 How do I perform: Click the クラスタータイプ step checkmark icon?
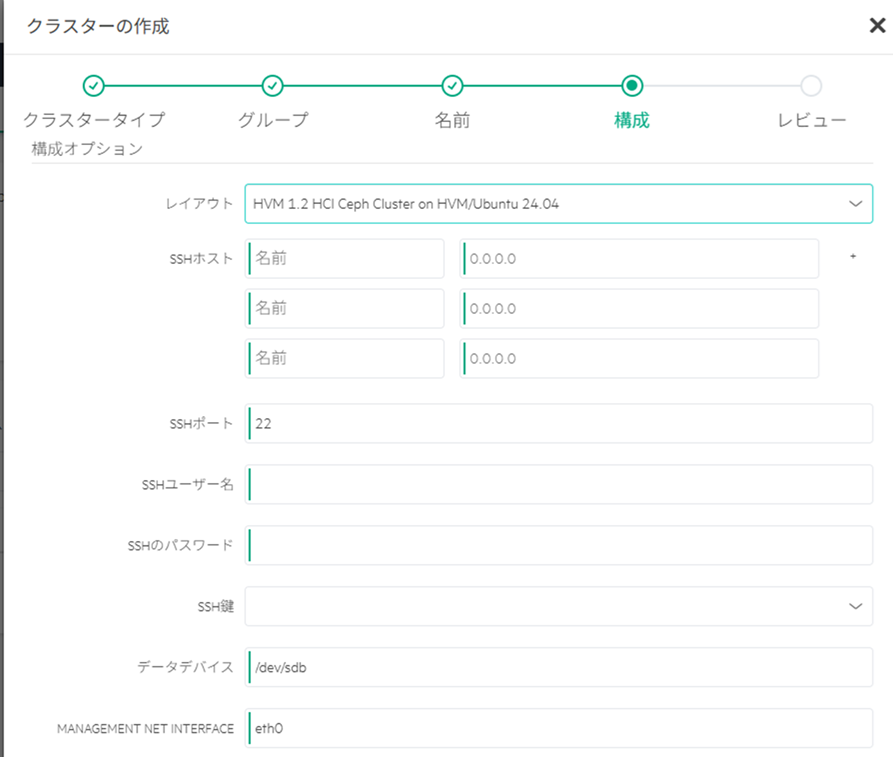[93, 86]
